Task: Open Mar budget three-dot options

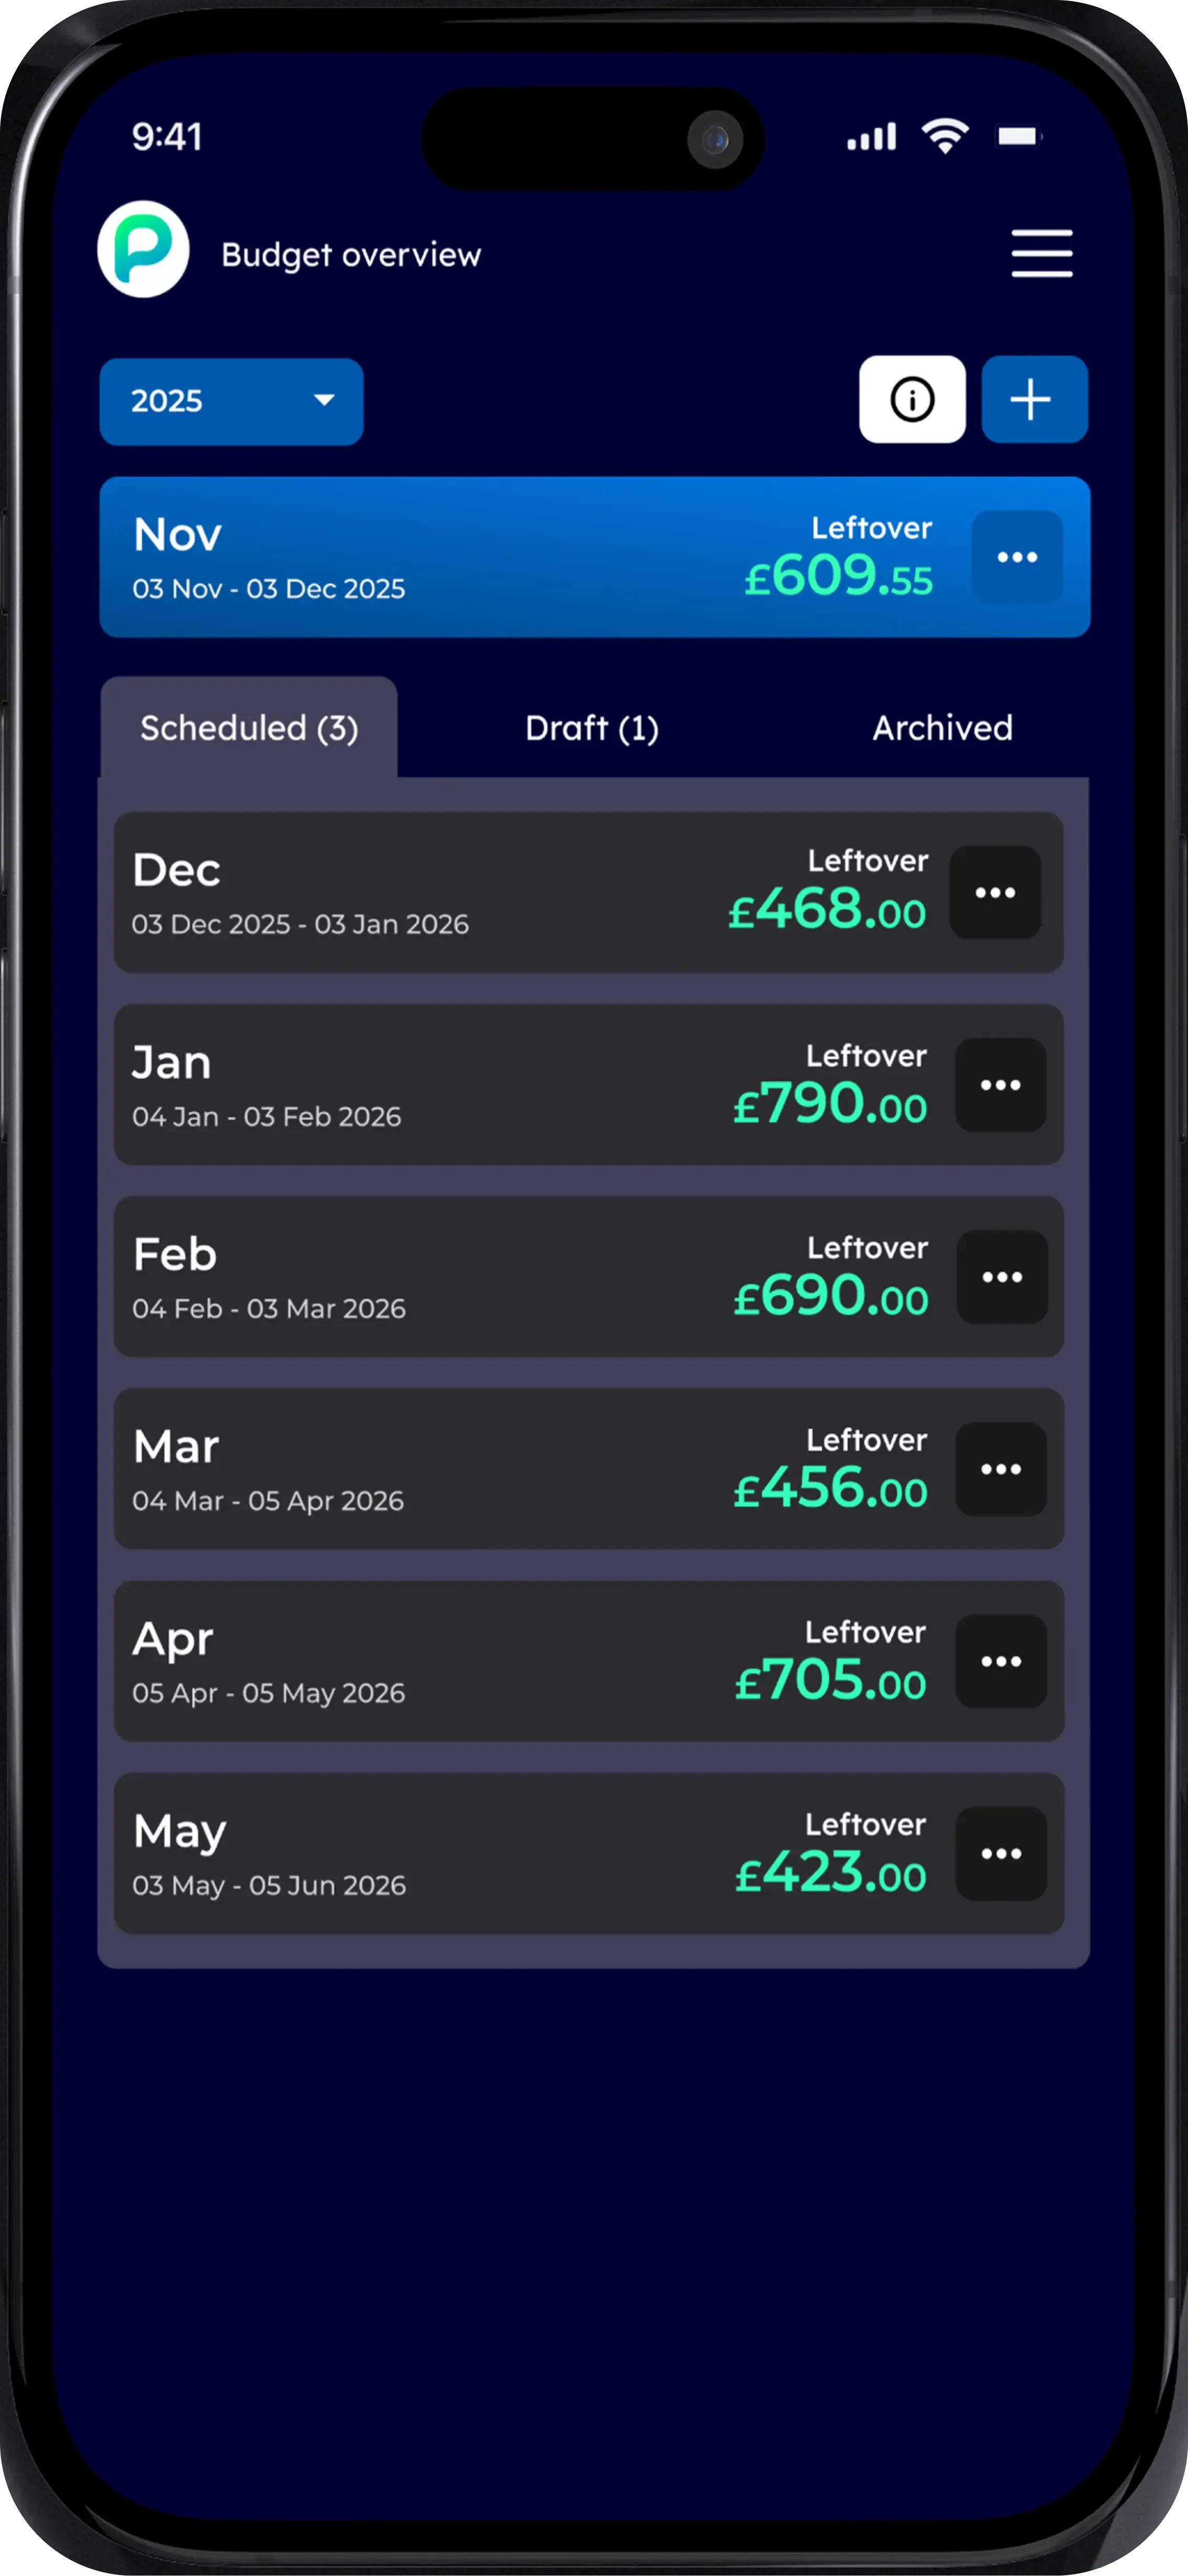Action: pos(1001,1469)
